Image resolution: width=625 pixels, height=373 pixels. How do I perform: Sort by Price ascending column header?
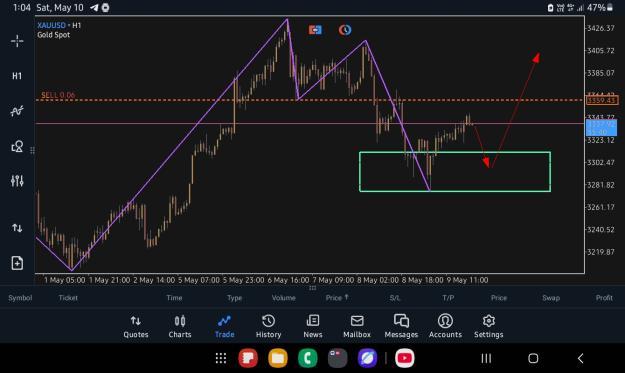pos(337,298)
